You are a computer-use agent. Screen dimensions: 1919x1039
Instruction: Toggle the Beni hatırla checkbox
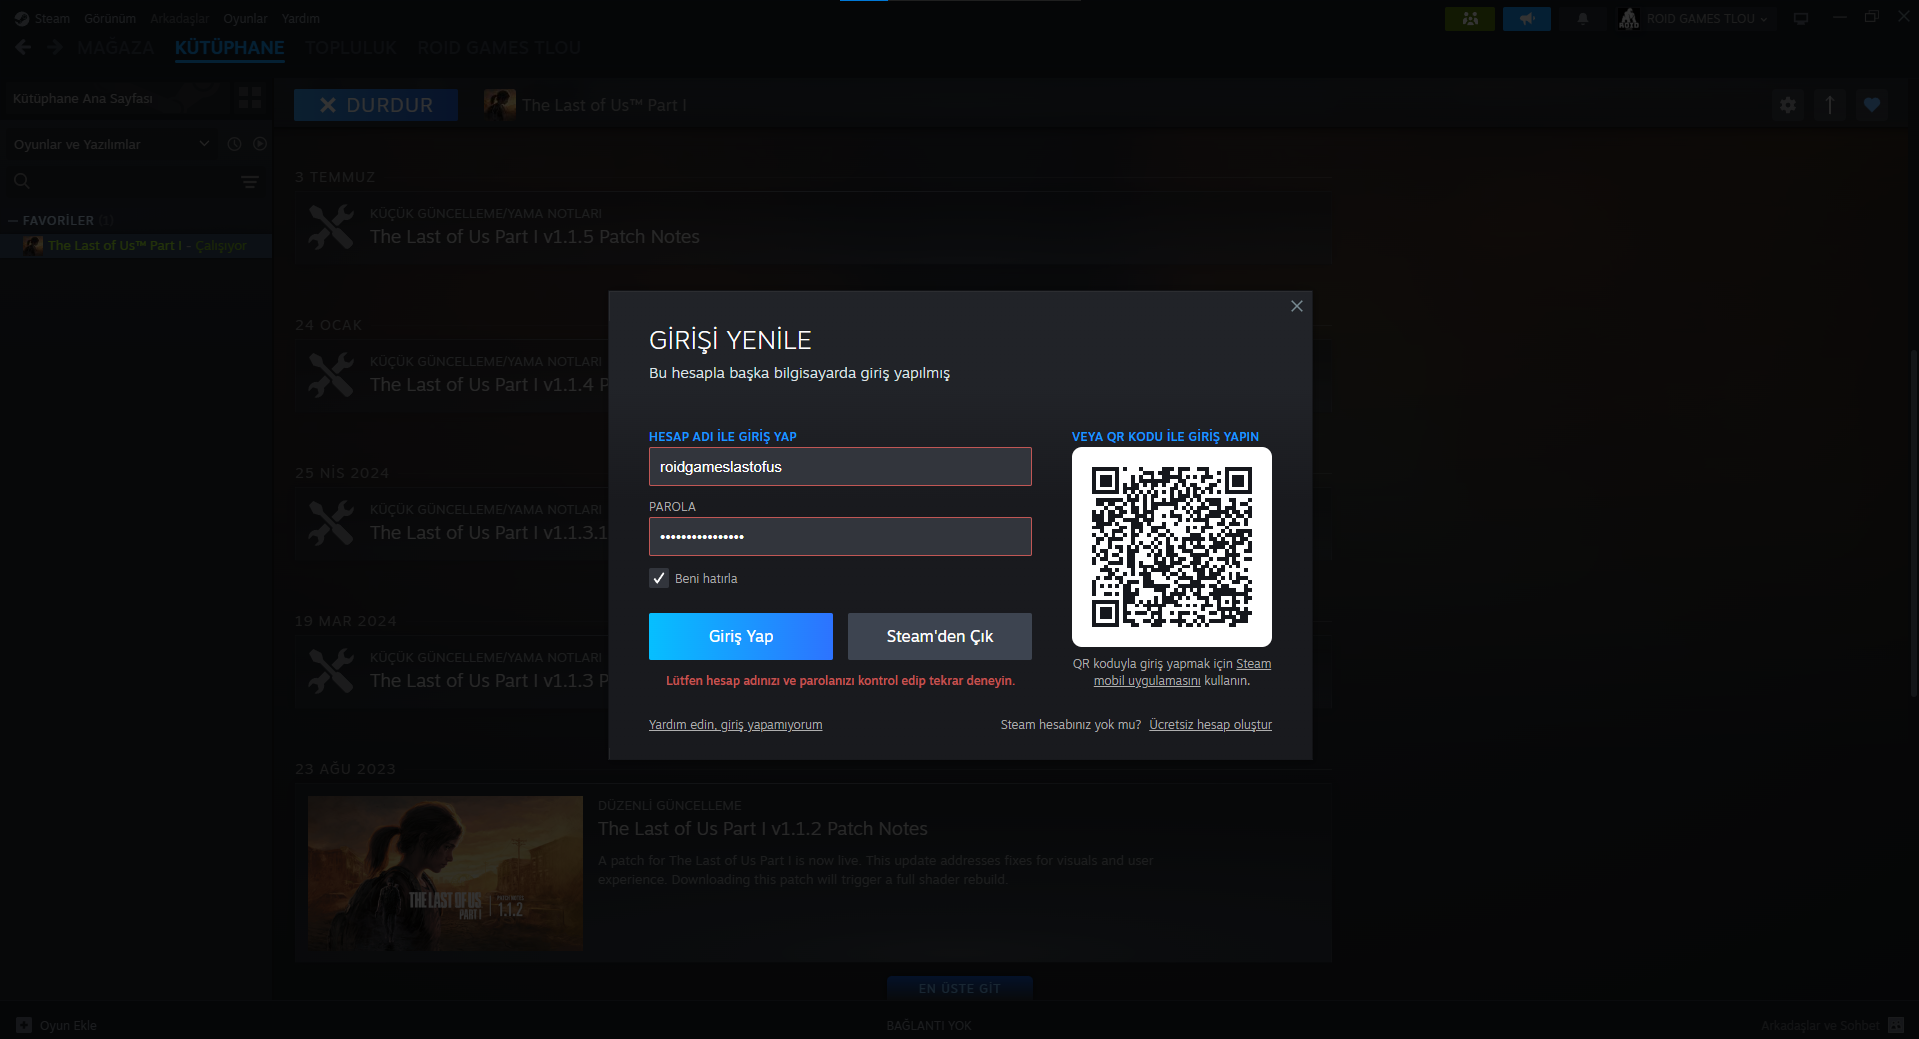[659, 578]
